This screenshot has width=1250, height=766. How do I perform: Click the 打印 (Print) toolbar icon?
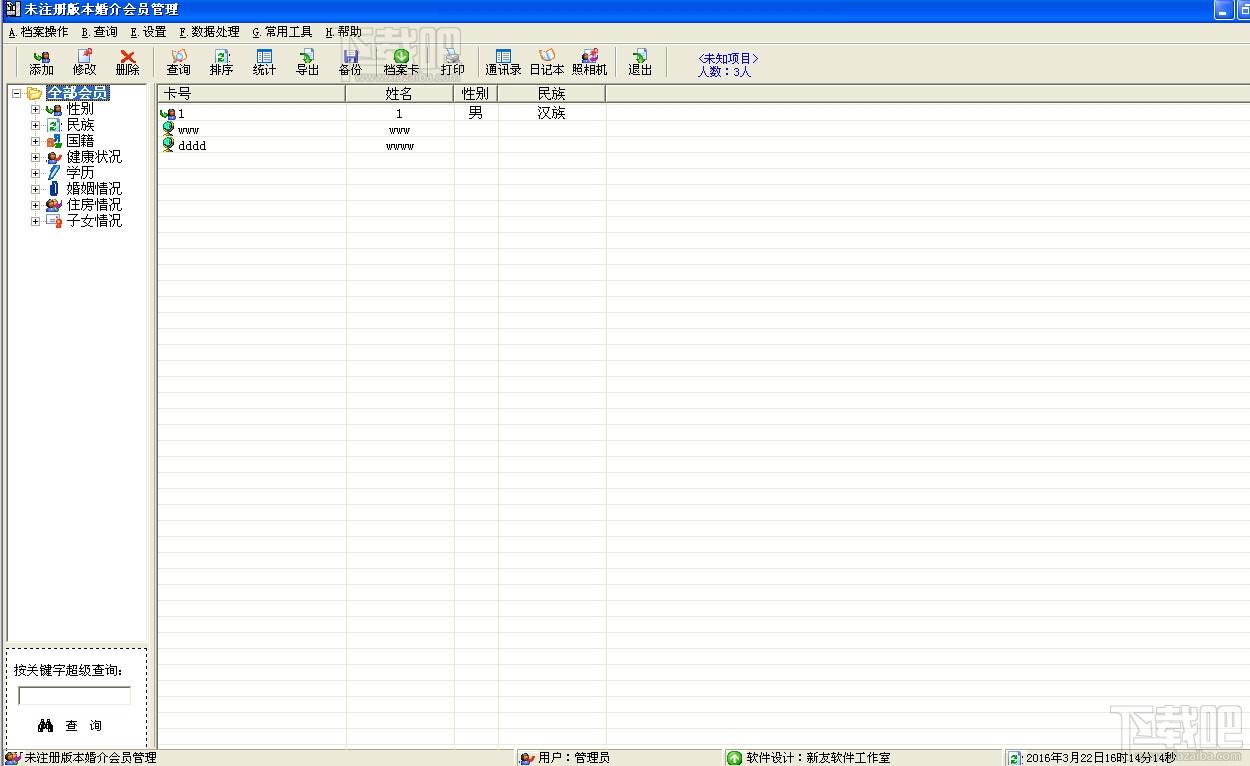click(452, 62)
